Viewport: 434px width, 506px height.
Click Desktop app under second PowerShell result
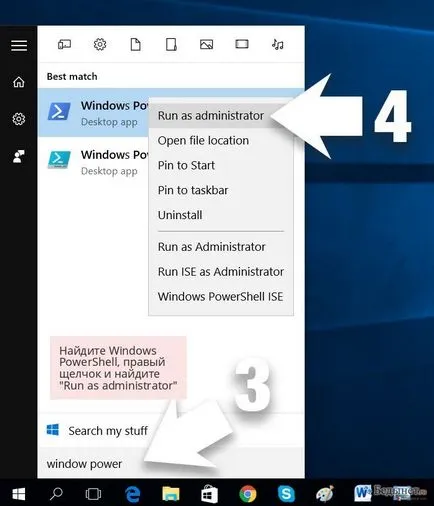(x=109, y=171)
